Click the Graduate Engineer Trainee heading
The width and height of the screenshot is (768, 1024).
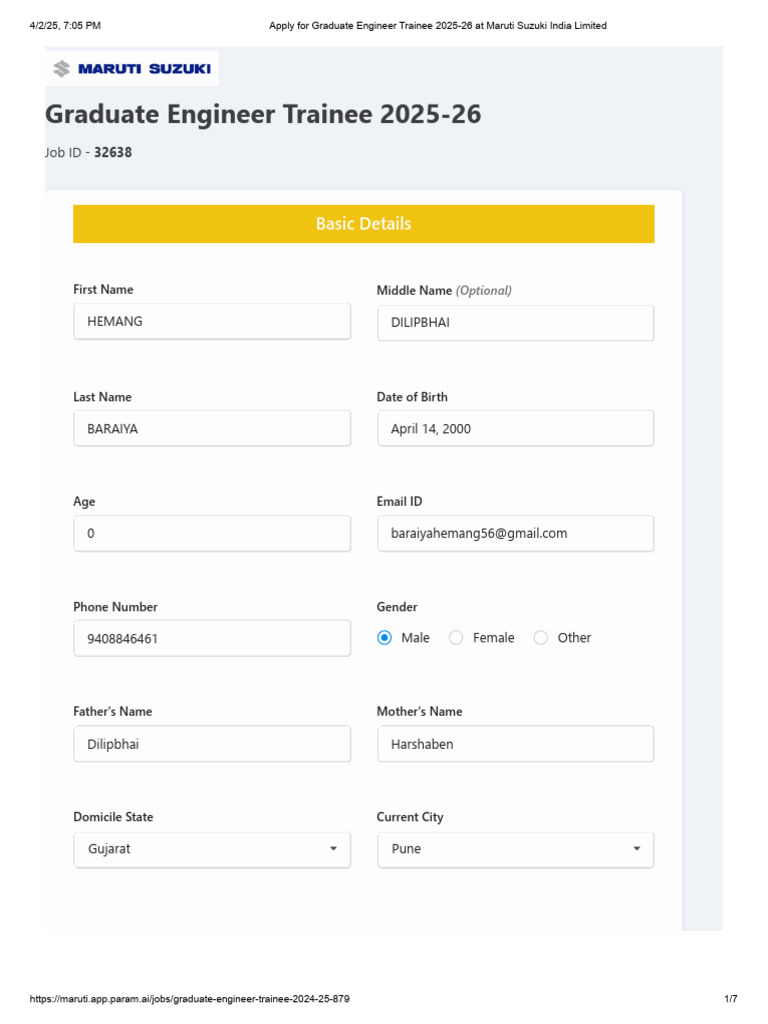(264, 115)
